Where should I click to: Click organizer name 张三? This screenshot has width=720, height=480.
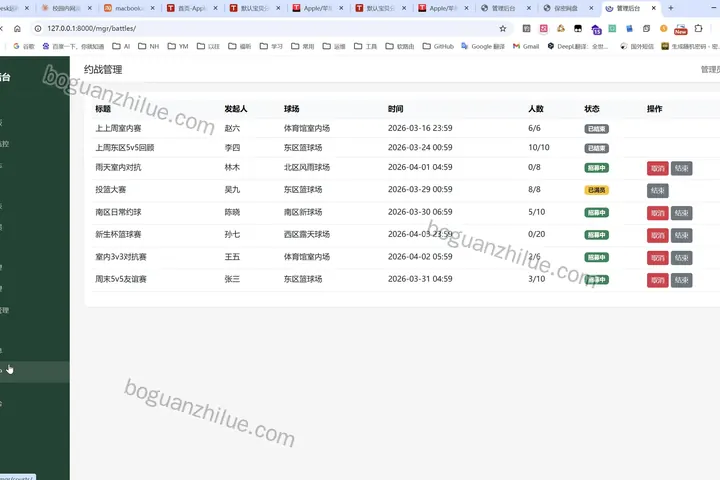[232, 279]
